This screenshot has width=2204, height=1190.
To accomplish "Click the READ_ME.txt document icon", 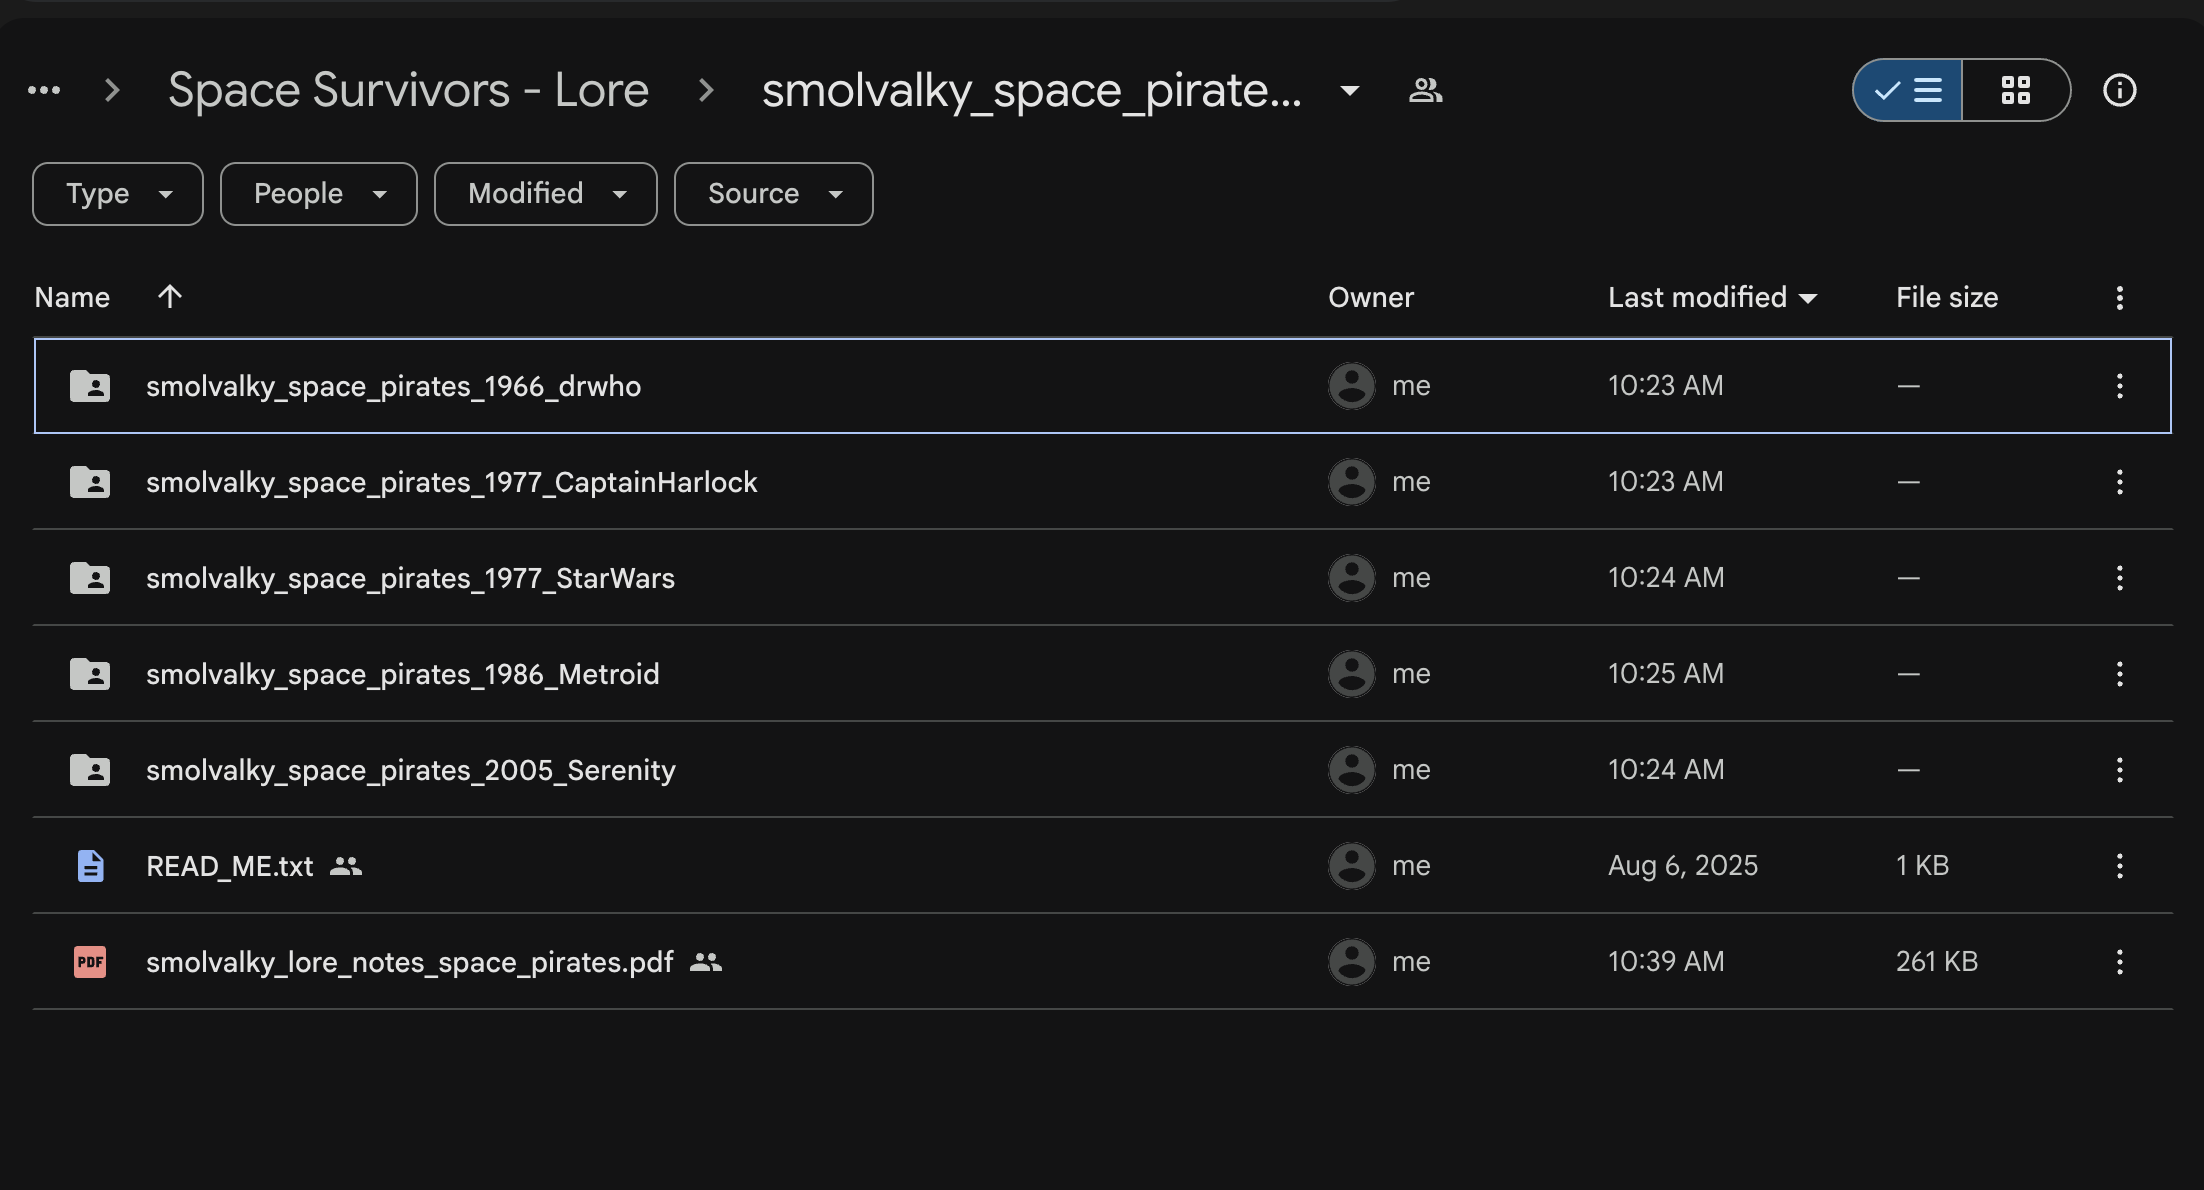I will point(90,866).
